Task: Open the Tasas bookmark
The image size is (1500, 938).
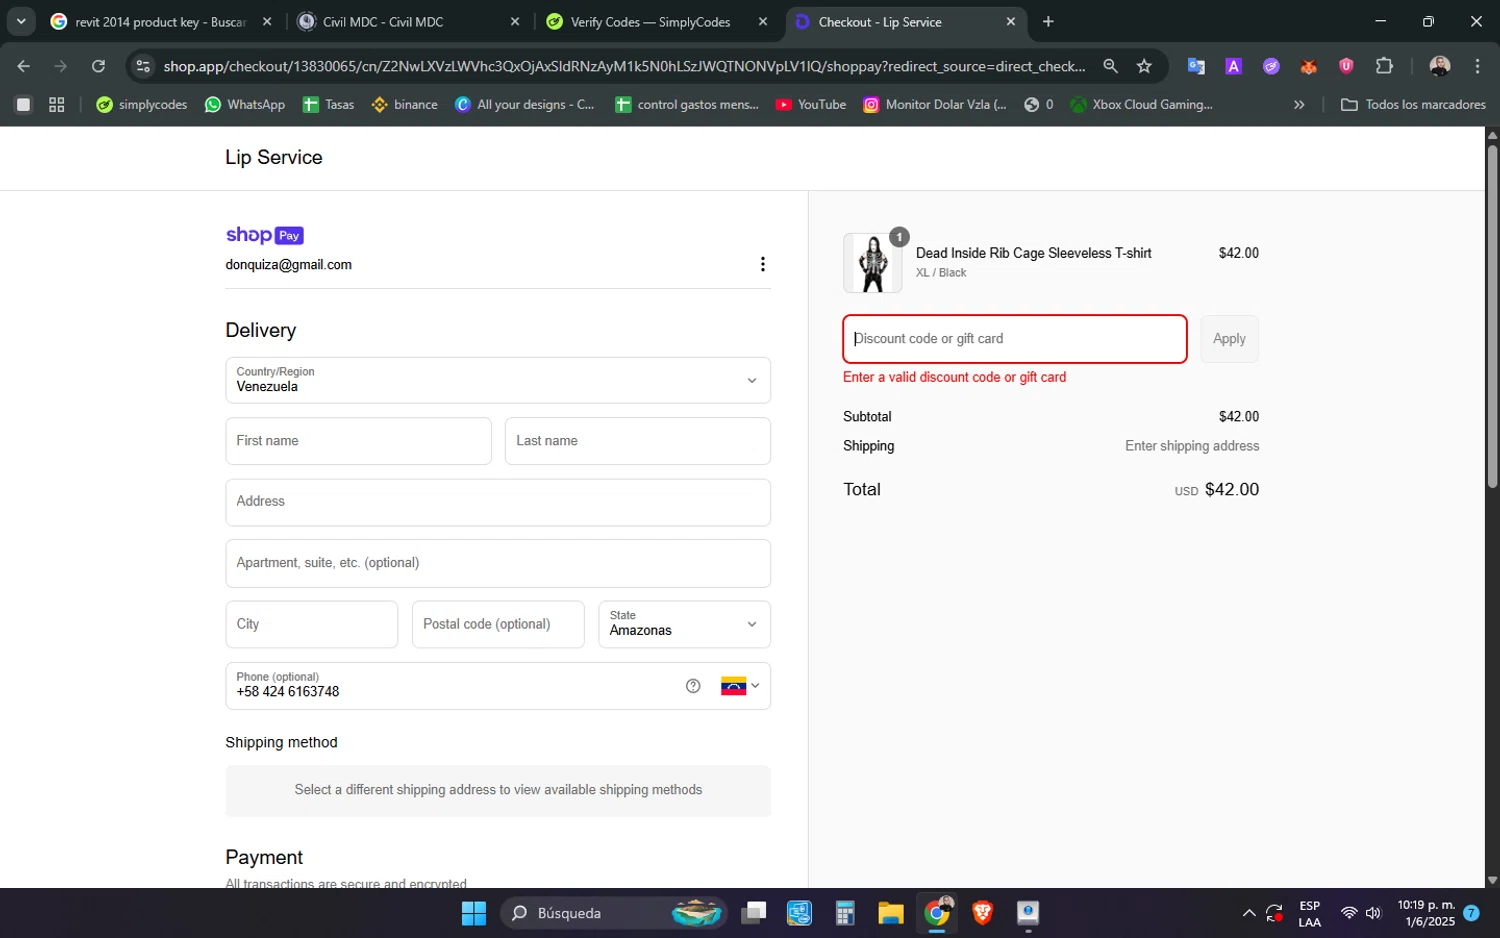Action: click(329, 104)
